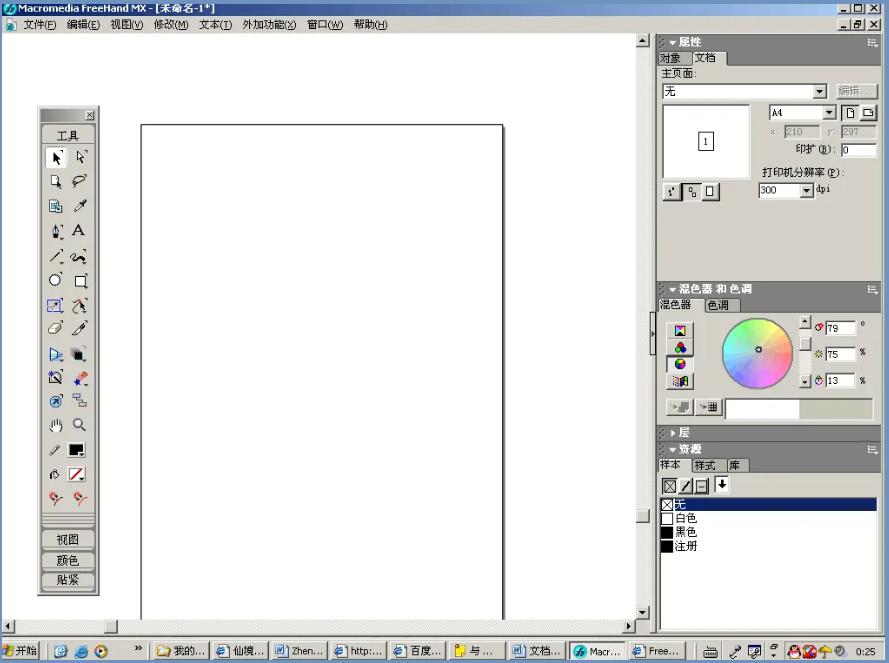Viewport: 889px width, 663px height.
Task: Select the Eyedropper tool
Action: 79,206
